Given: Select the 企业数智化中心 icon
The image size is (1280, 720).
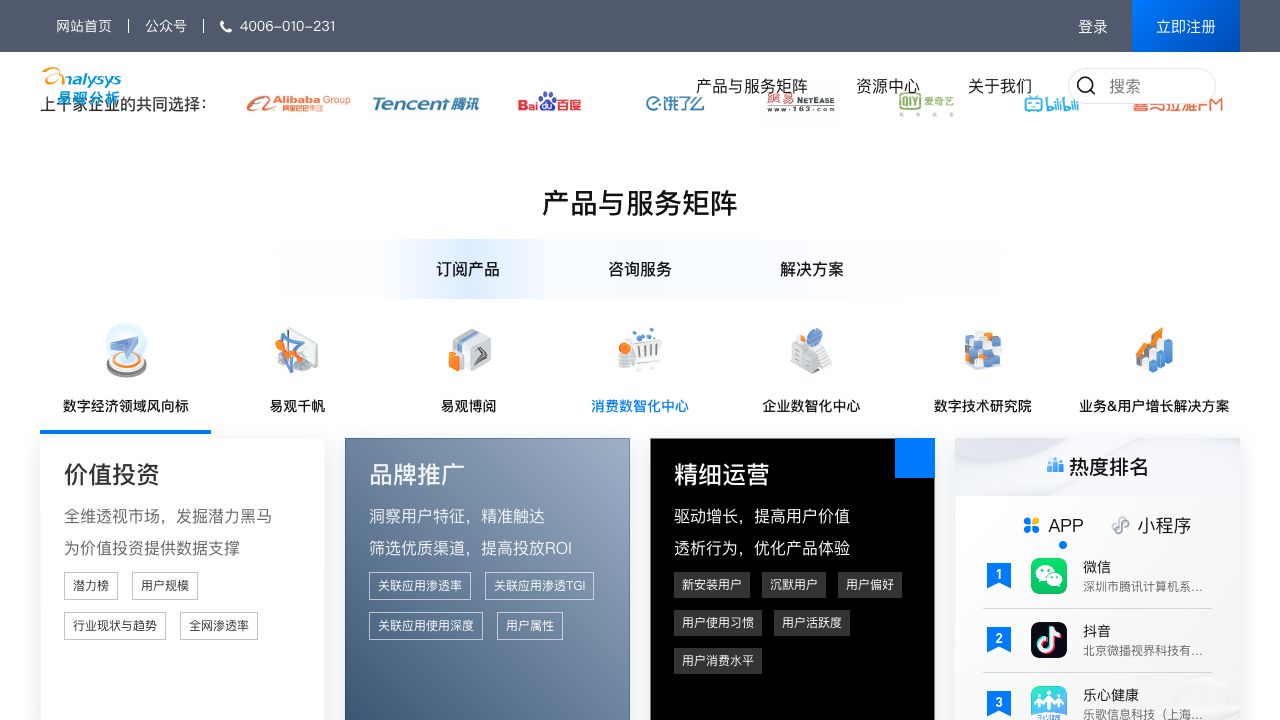Looking at the screenshot, I should coord(811,351).
